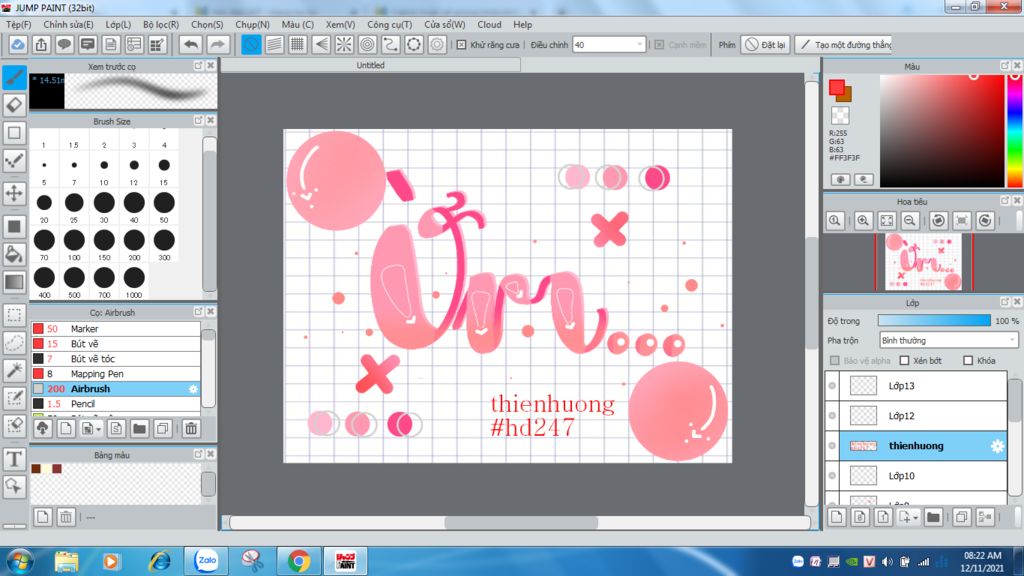Image resolution: width=1024 pixels, height=576 pixels.
Task: Click the Đặt lại button
Action: (765, 45)
